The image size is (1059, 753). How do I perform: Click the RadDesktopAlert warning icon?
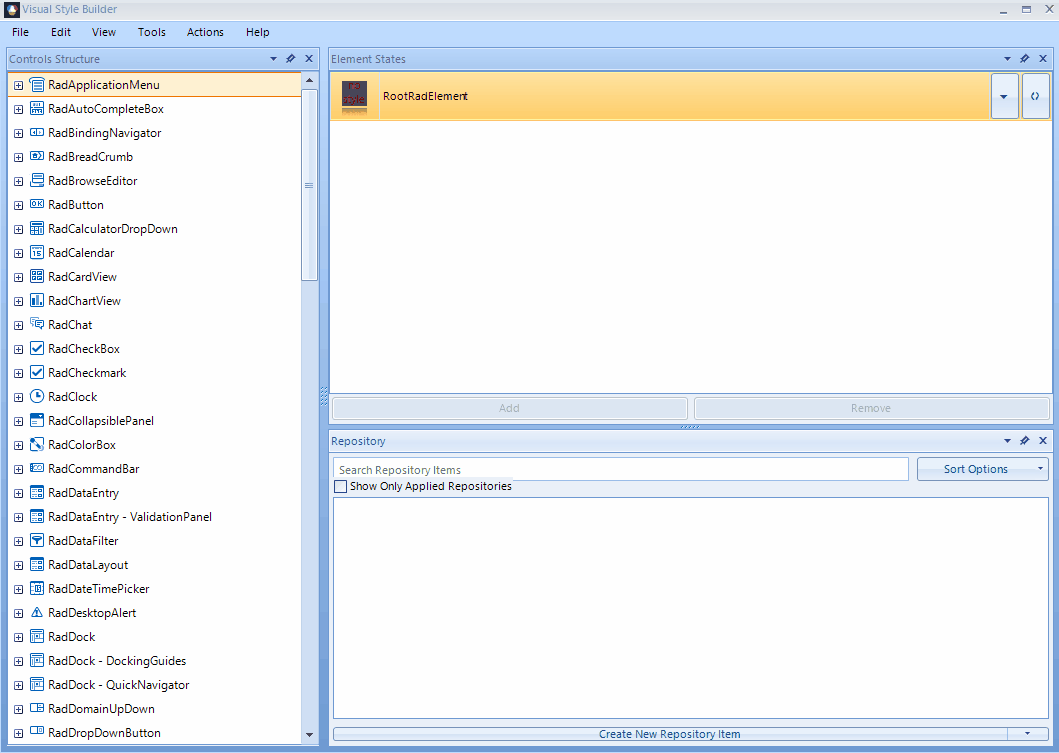(x=37, y=613)
